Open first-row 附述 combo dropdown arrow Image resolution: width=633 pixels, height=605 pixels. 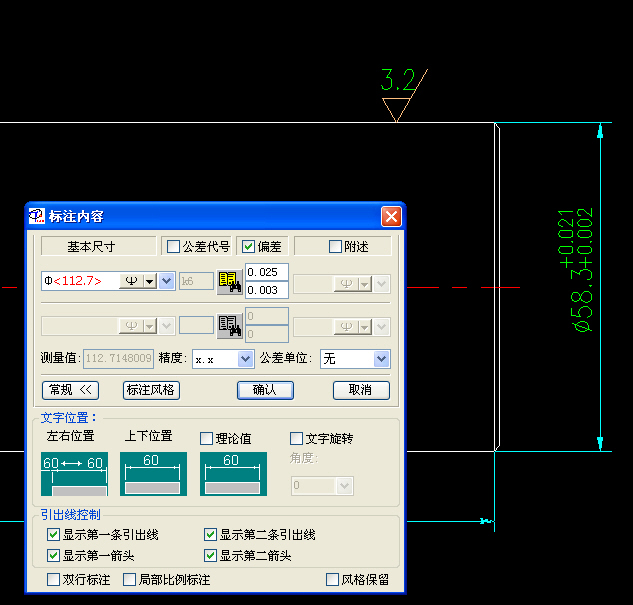coord(381,284)
